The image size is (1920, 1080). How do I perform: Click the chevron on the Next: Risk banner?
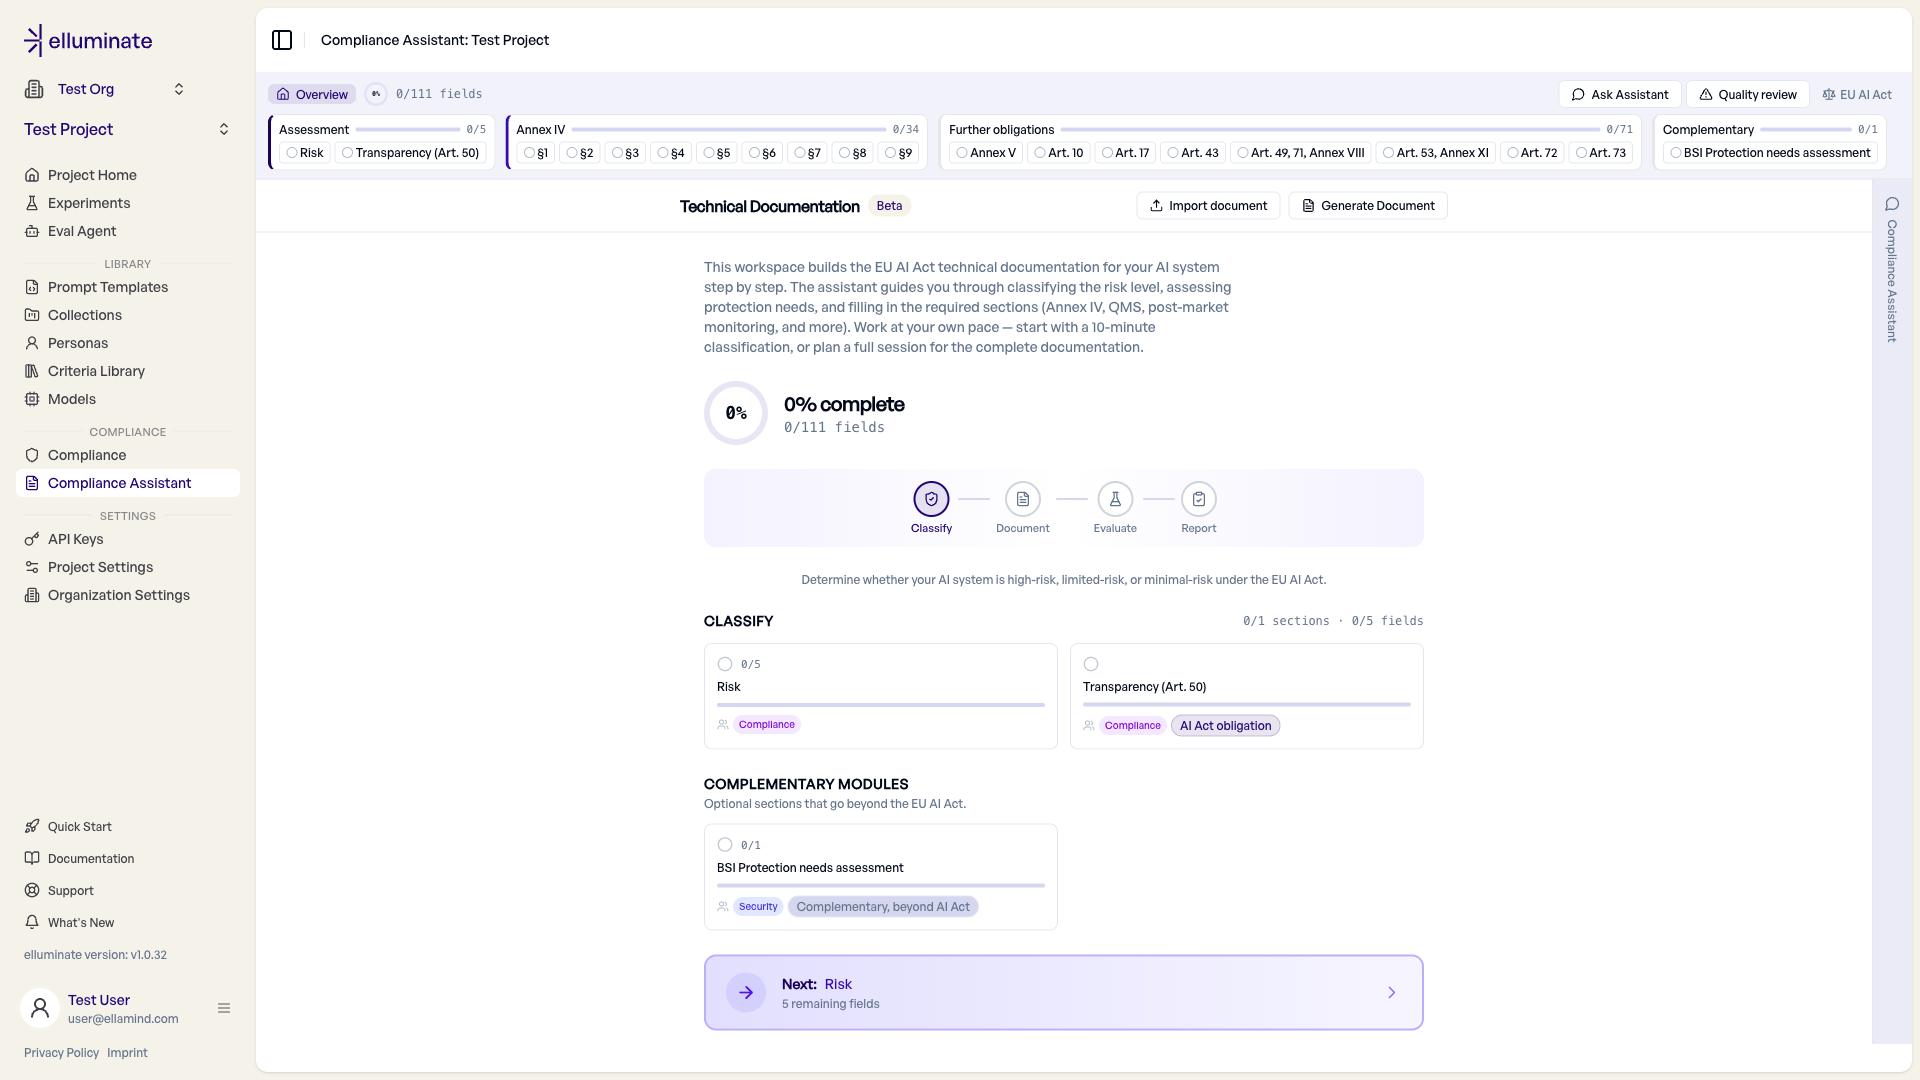pyautogui.click(x=1391, y=993)
